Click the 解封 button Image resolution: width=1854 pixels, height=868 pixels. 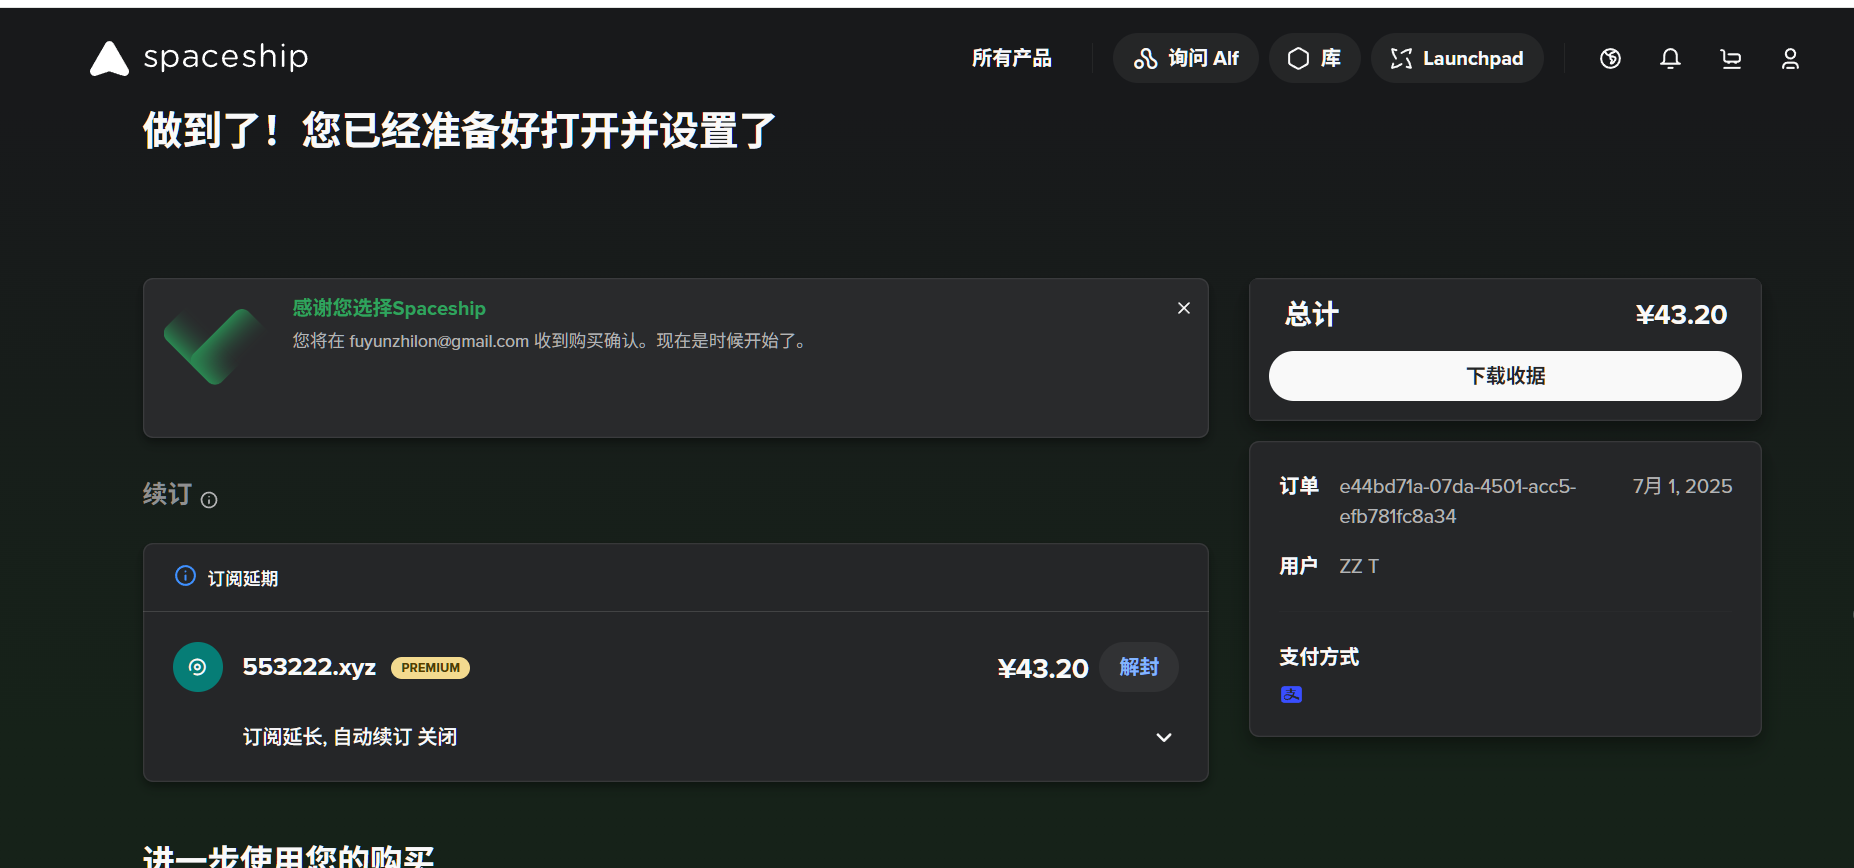[x=1139, y=667]
